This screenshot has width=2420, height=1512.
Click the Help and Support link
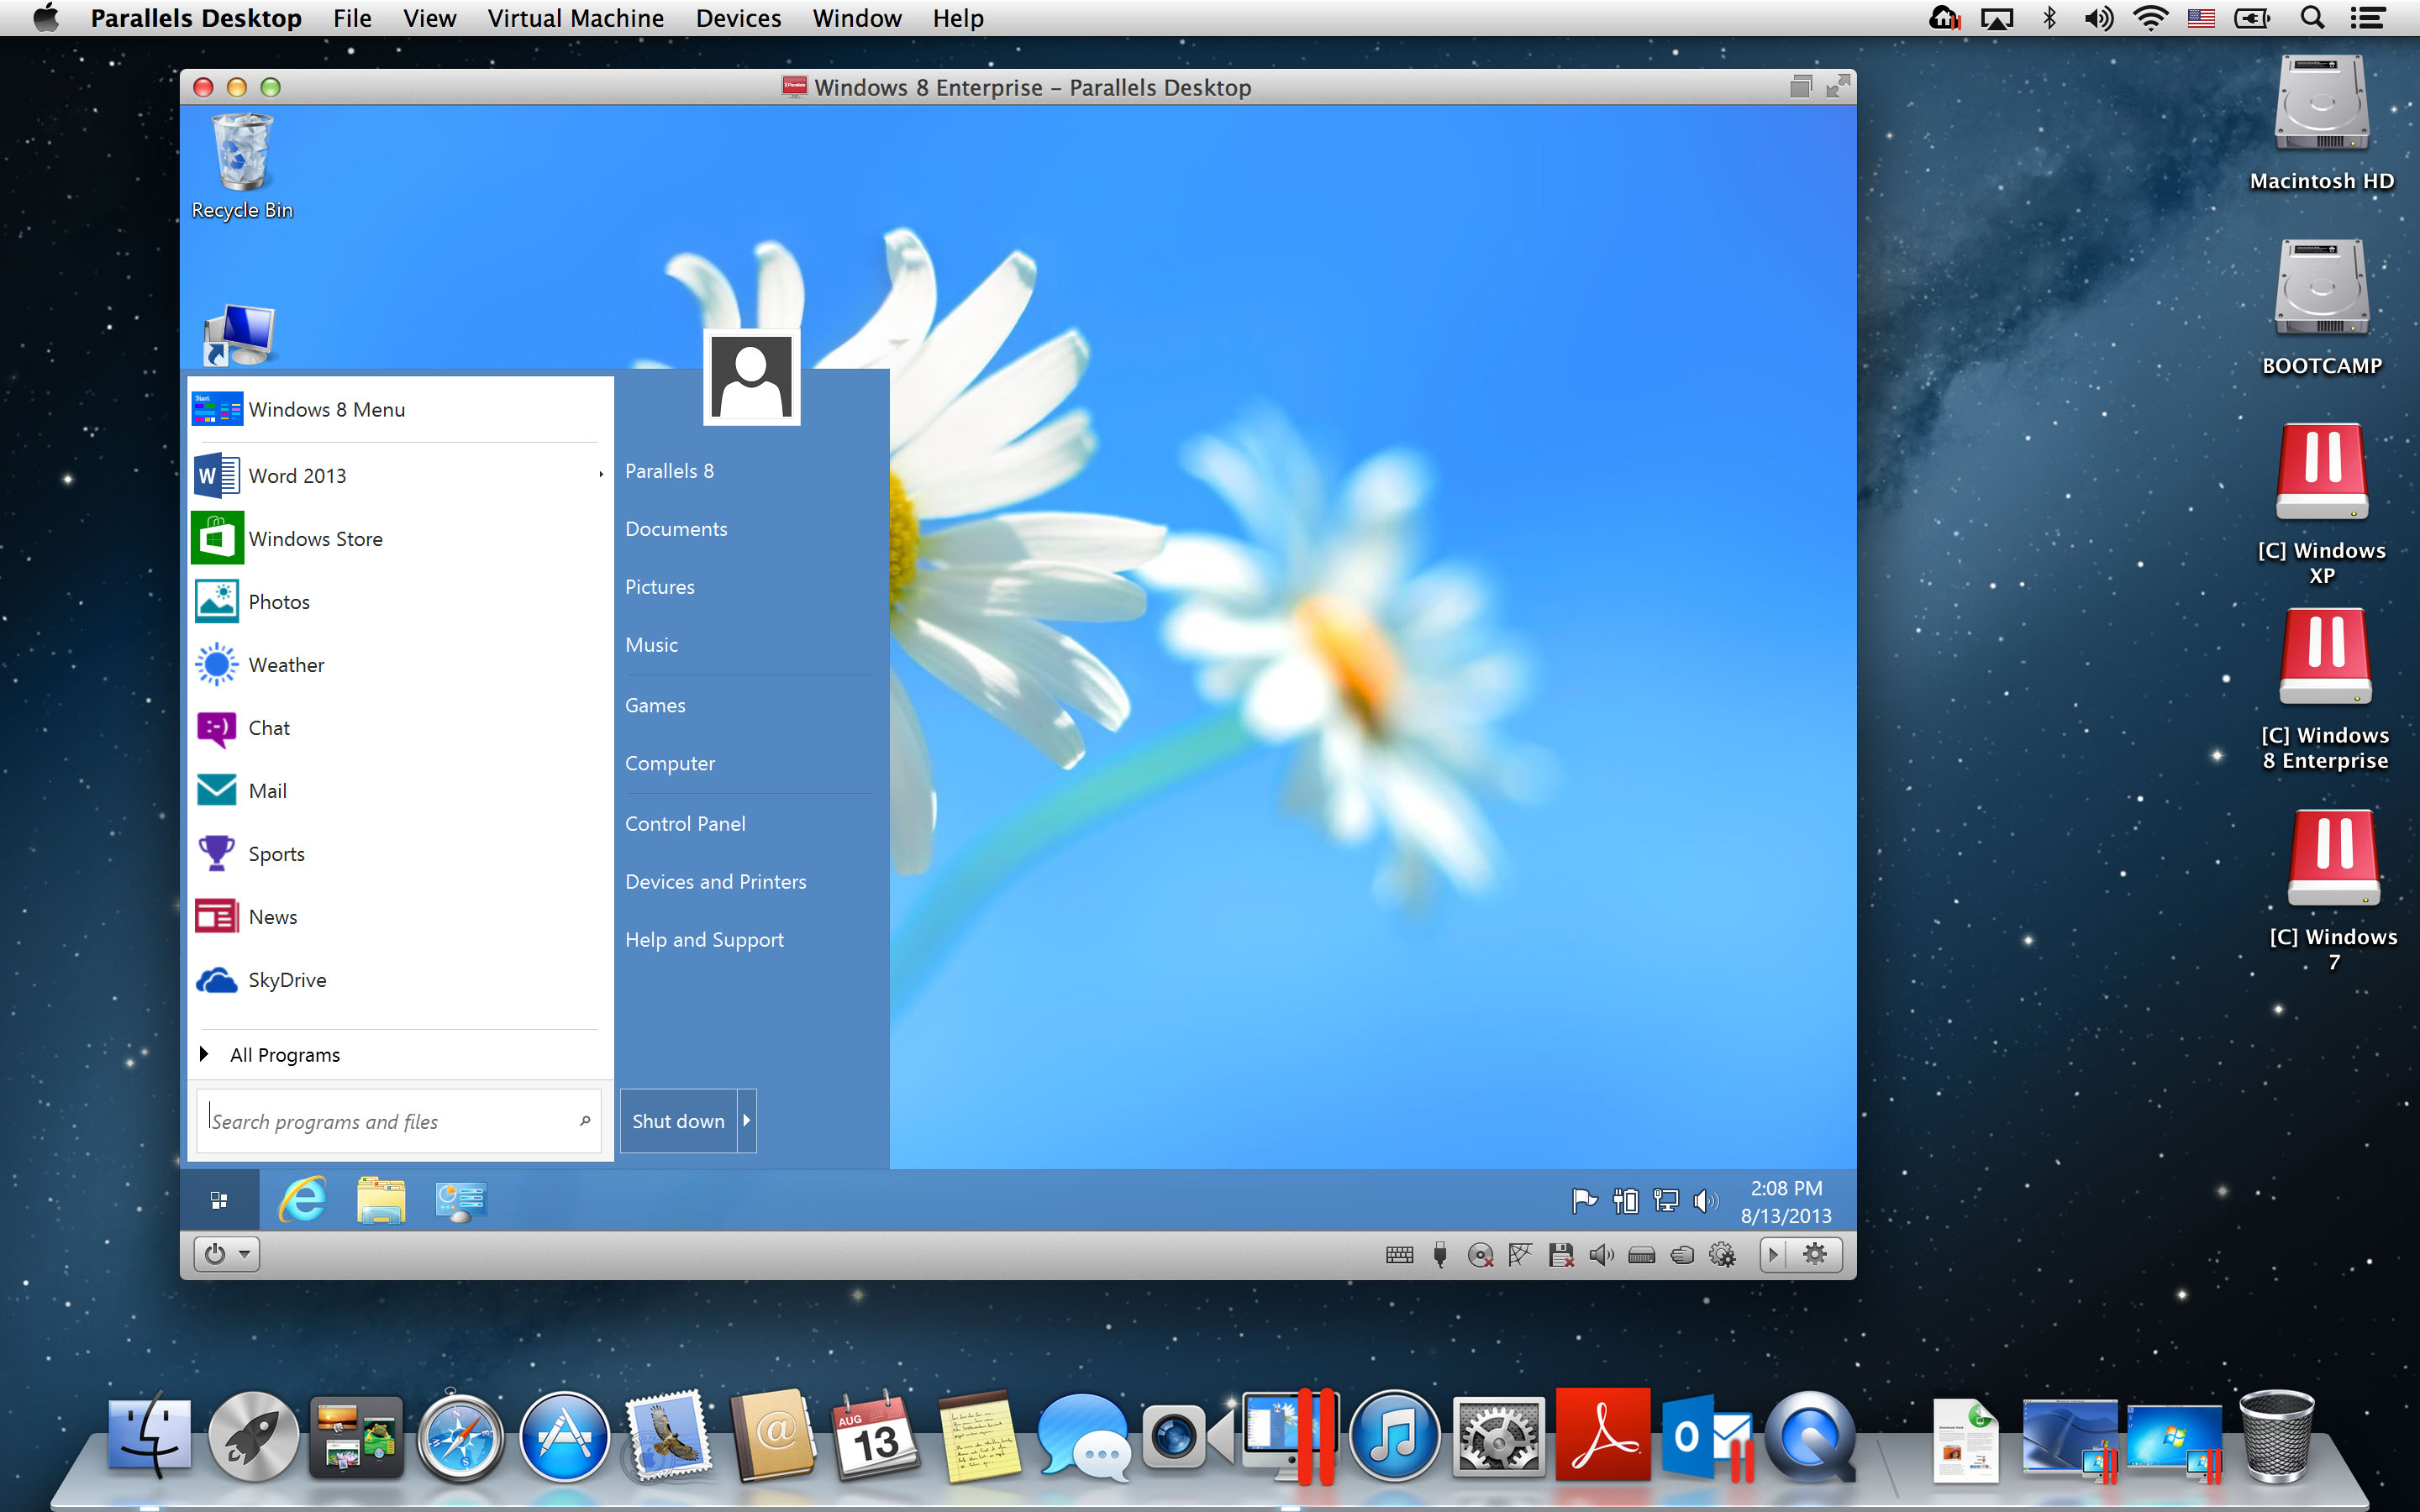[704, 939]
